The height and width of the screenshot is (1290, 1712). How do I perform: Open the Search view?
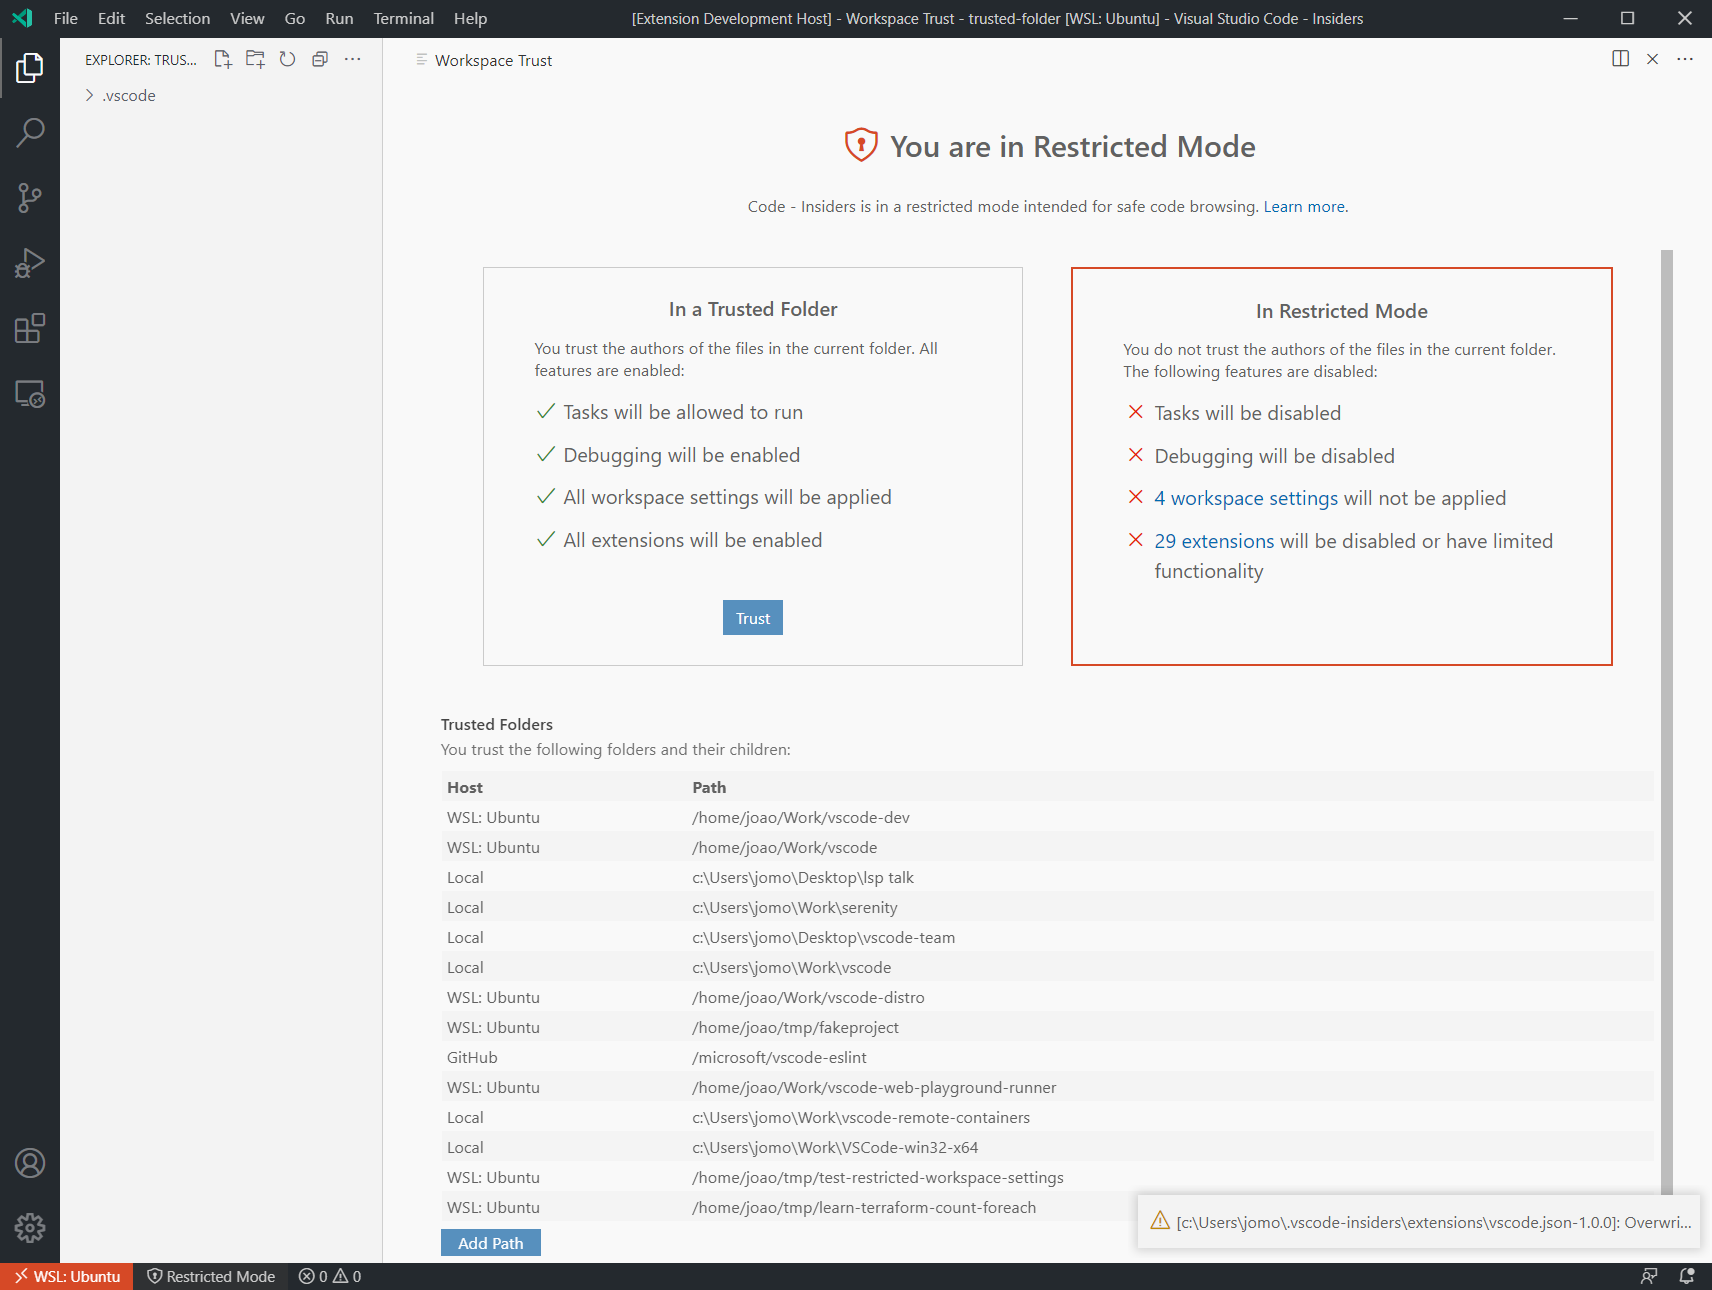point(30,131)
